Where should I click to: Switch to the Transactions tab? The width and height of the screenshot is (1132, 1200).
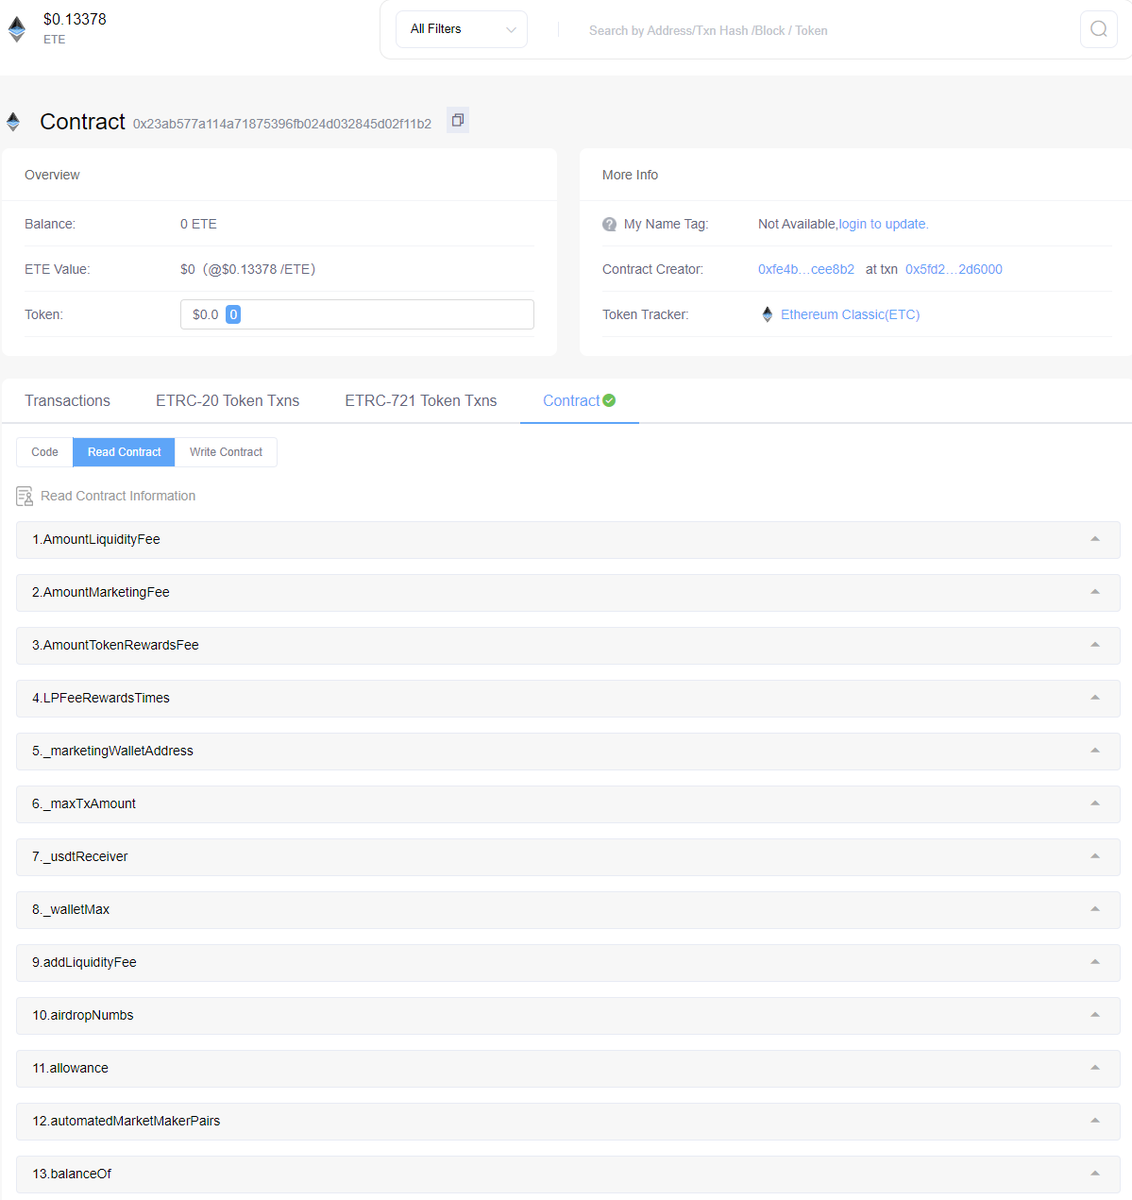tap(67, 400)
